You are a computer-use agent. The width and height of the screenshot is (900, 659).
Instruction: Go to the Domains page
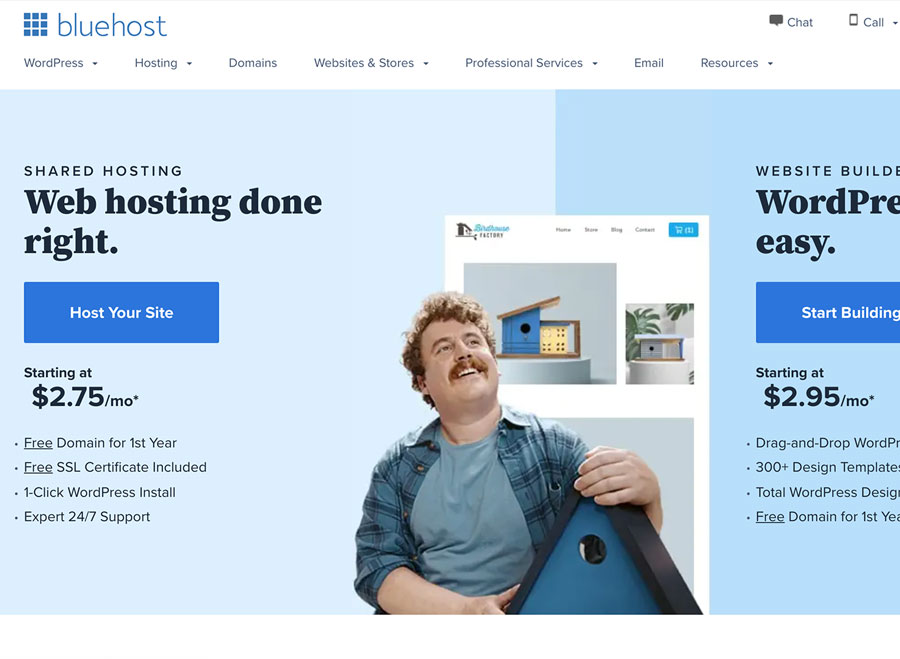coord(253,63)
